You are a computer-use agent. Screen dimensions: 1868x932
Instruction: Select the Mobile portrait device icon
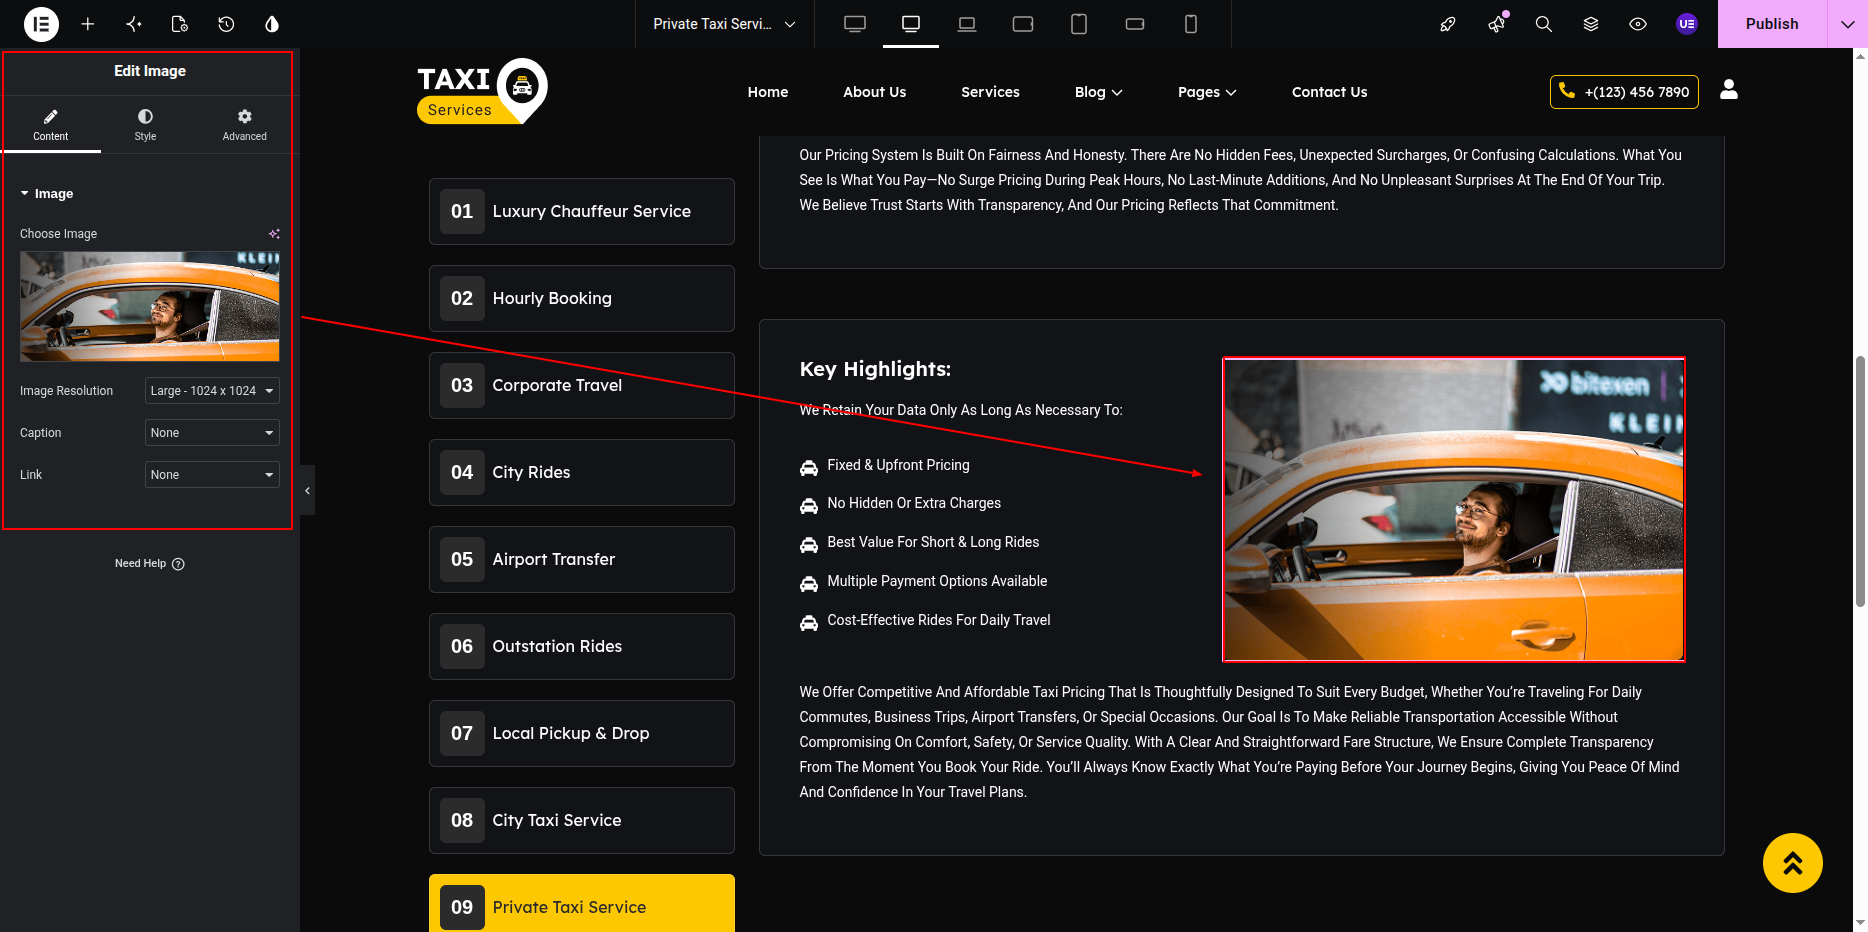point(1191,24)
